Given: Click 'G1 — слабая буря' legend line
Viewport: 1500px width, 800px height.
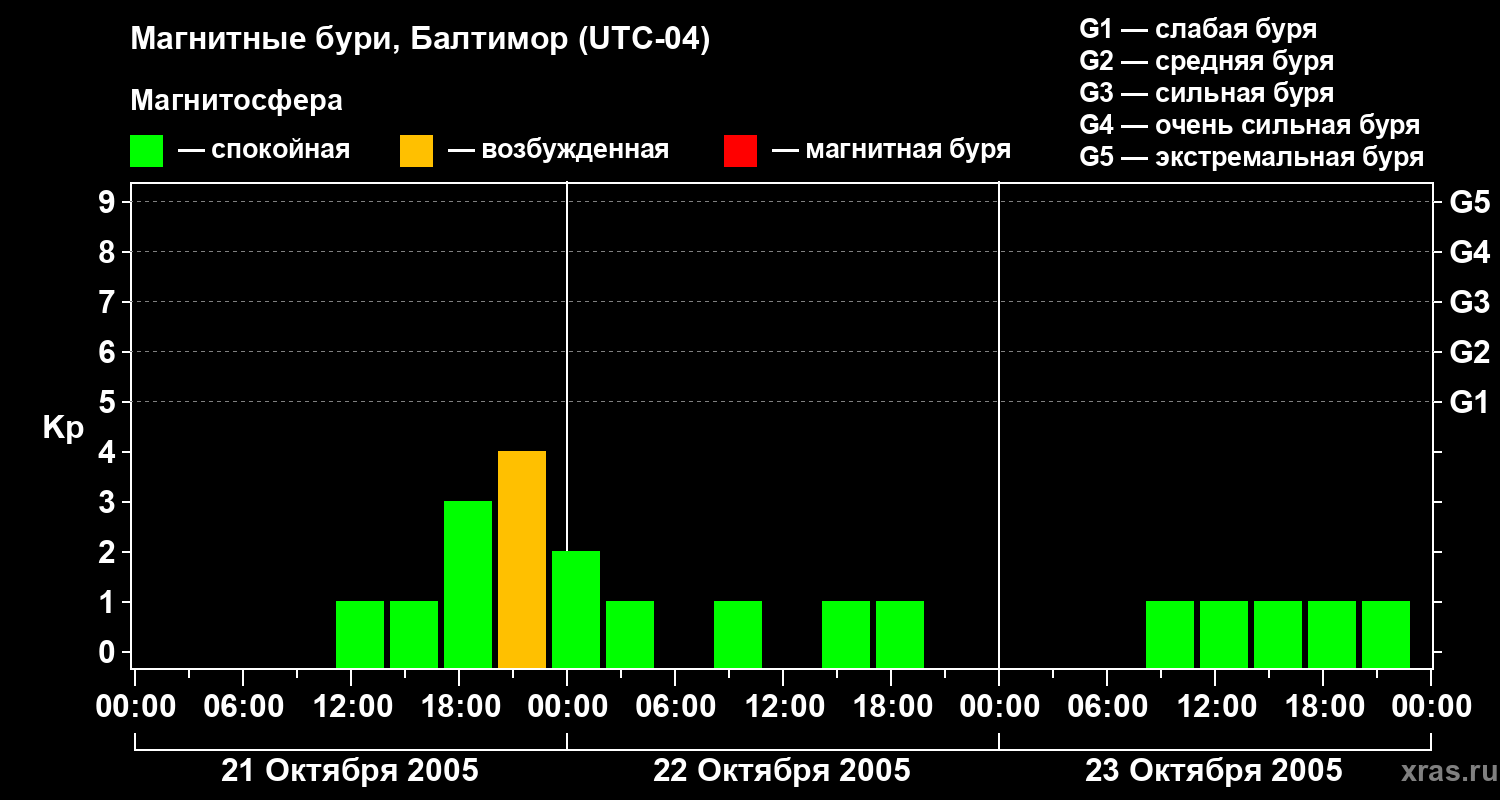Looking at the screenshot, I should point(1198,29).
